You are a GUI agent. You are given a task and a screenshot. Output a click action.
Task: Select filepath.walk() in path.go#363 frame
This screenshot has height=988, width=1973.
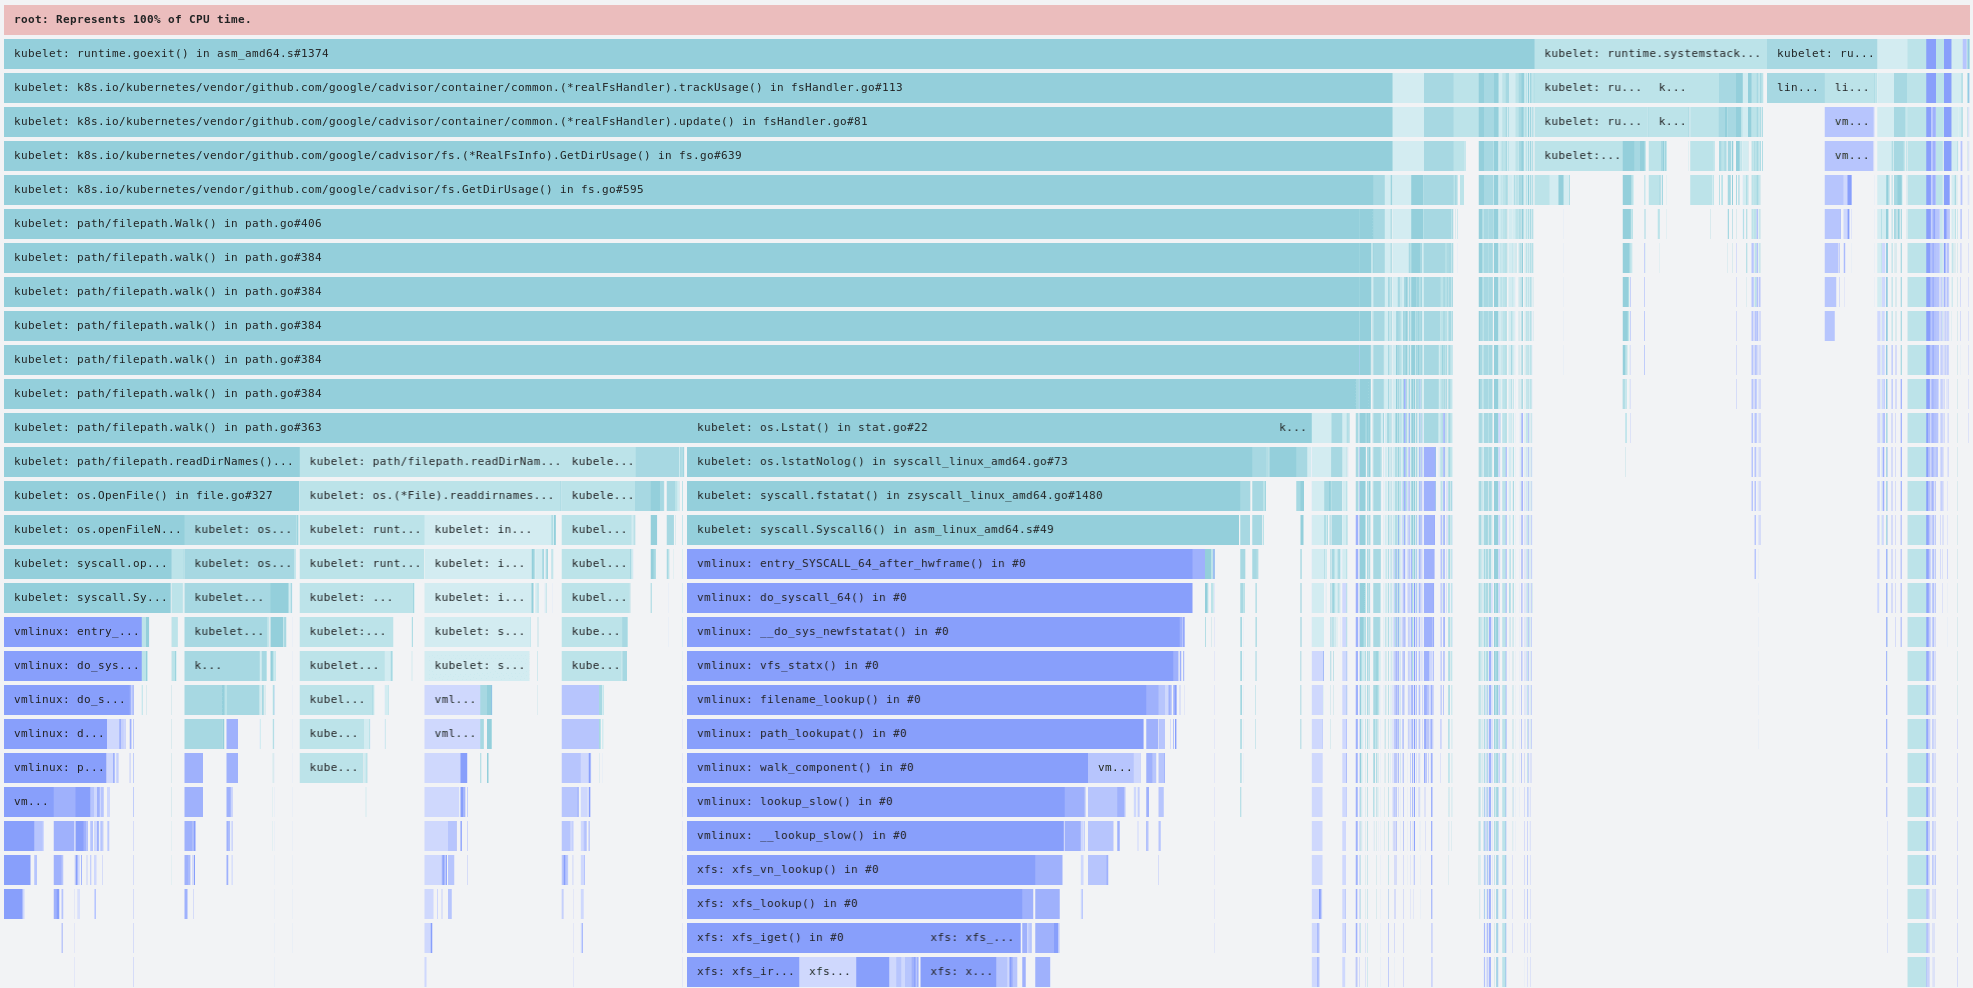[x=345, y=428]
